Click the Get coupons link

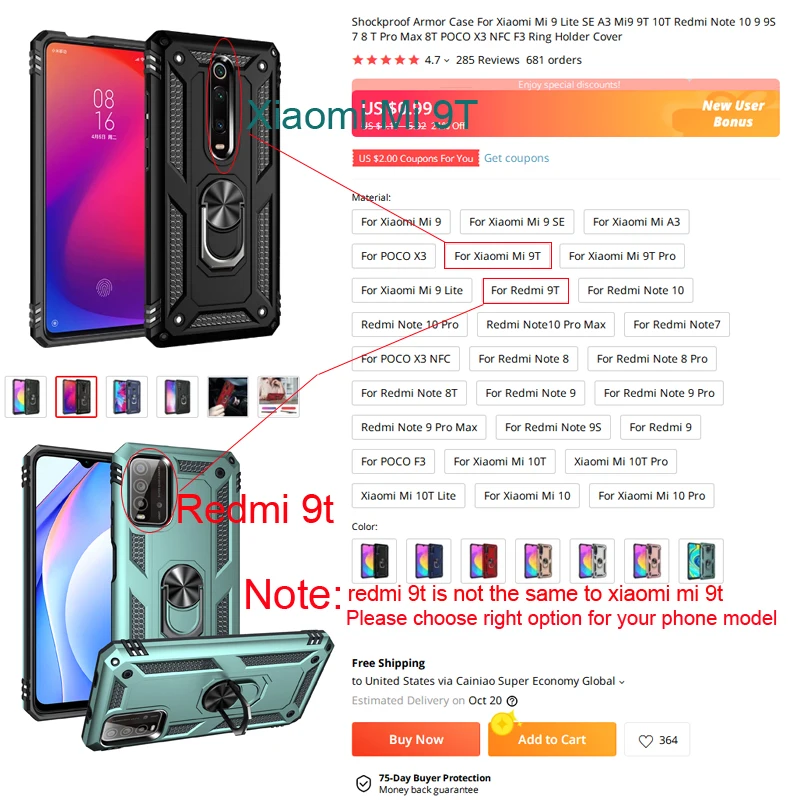coord(516,158)
